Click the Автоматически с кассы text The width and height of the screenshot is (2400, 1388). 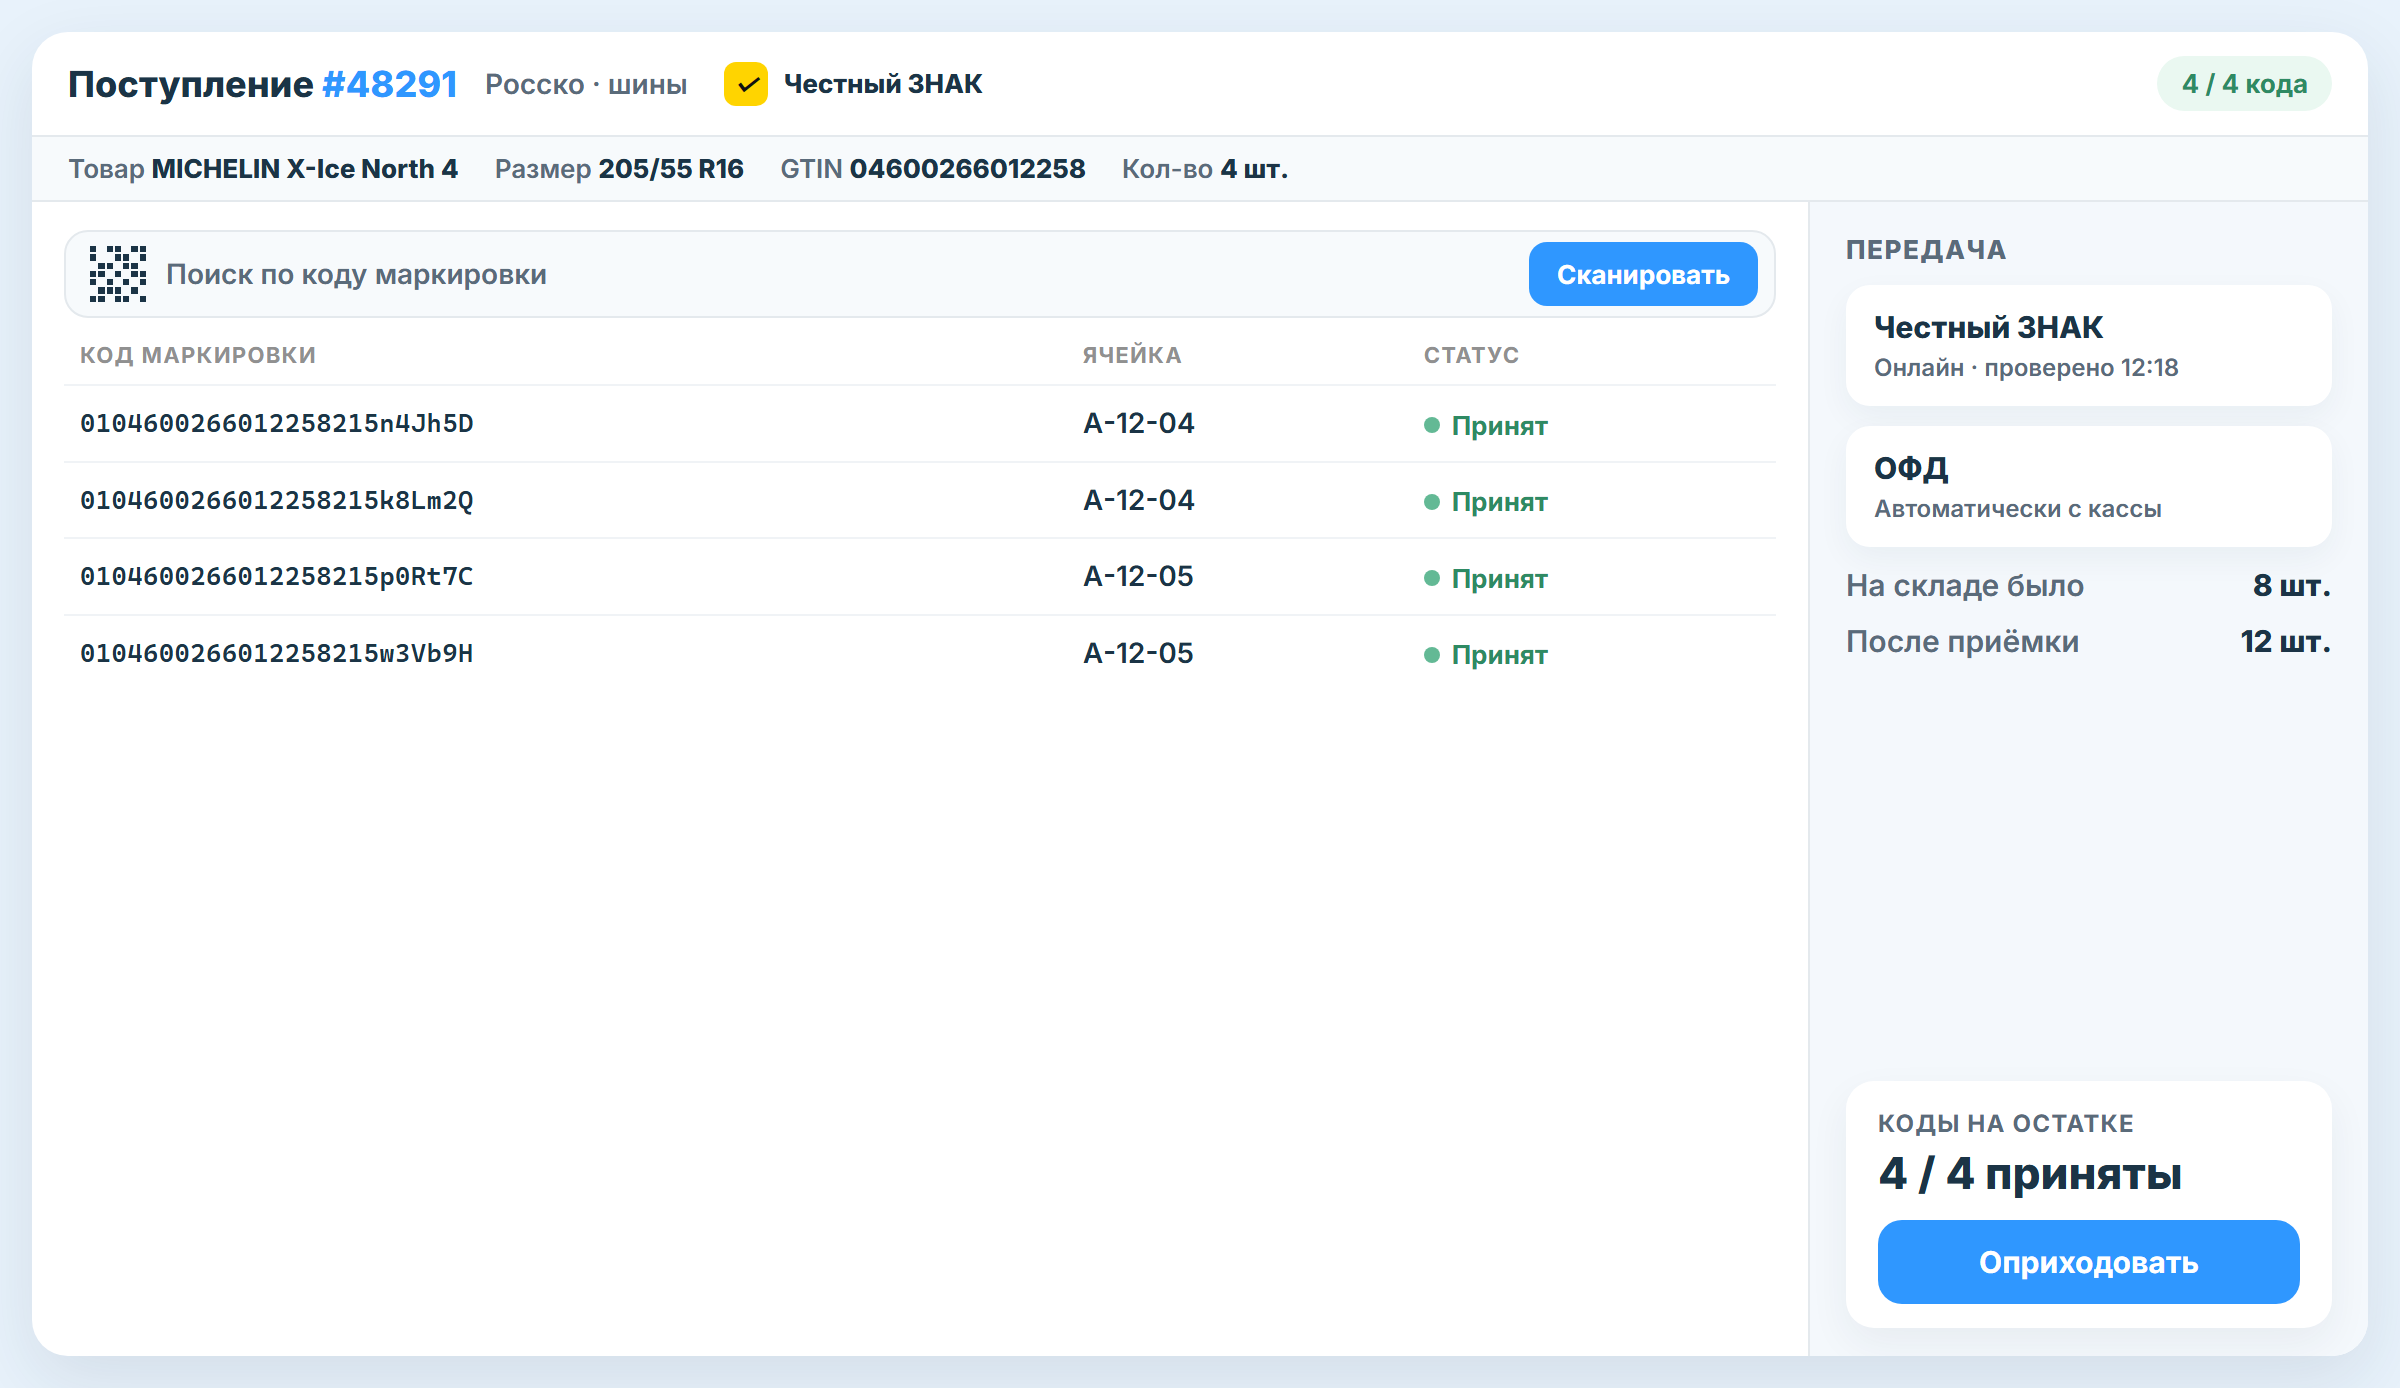pyautogui.click(x=2018, y=509)
